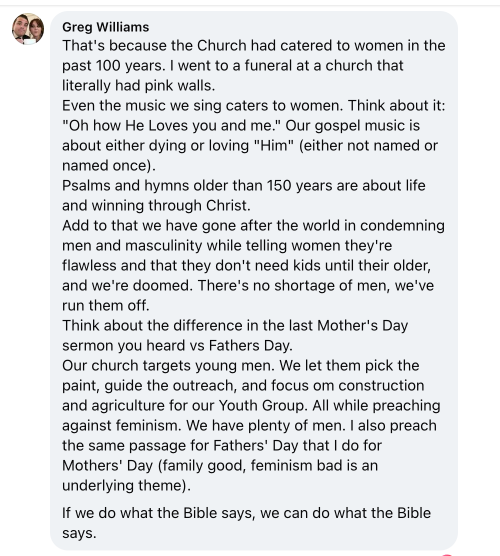Click the words "underlying theme" in the comment
This screenshot has width=500, height=556.
[x=124, y=485]
